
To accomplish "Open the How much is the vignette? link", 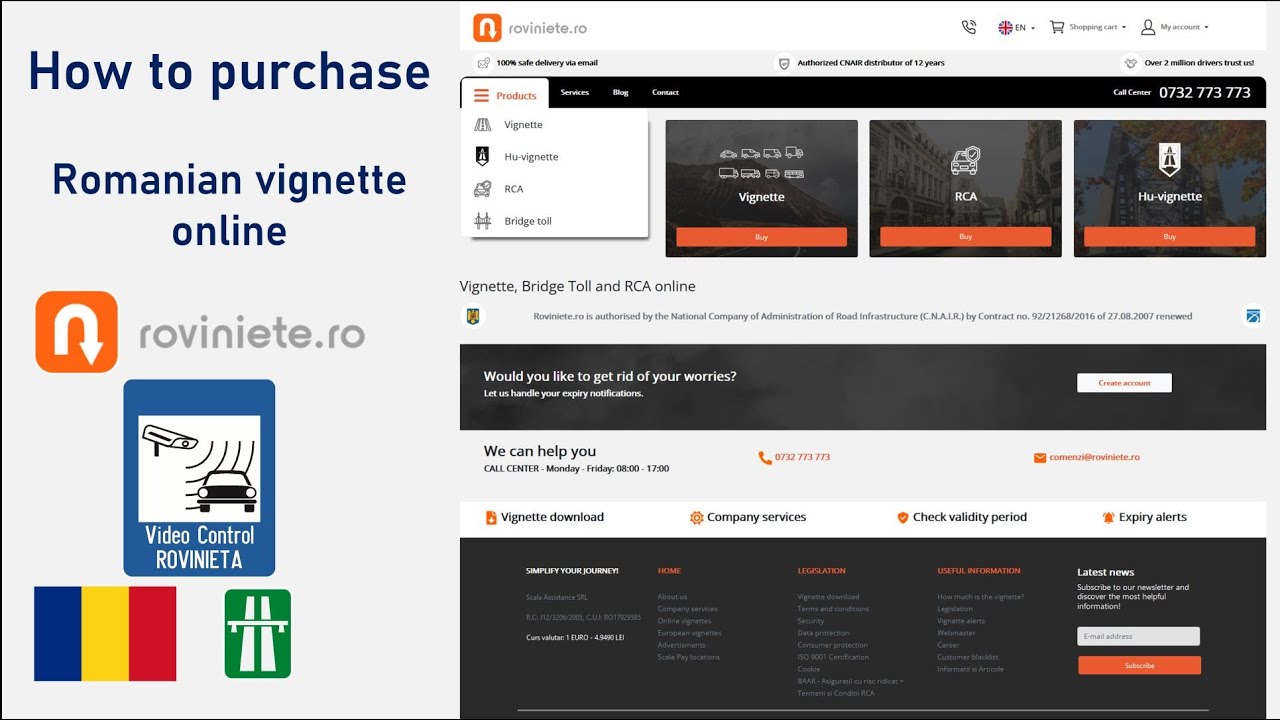I will (980, 597).
